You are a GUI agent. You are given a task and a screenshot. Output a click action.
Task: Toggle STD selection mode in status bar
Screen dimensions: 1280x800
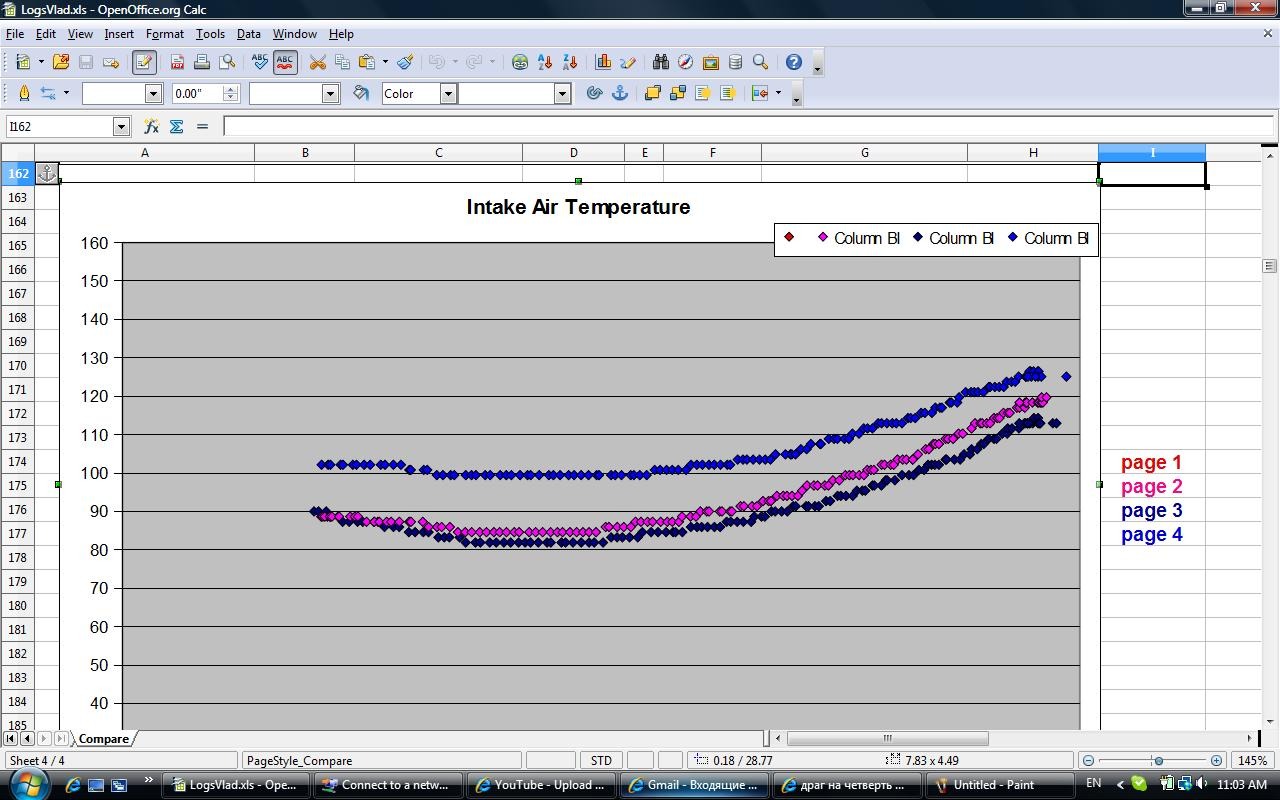(x=601, y=761)
